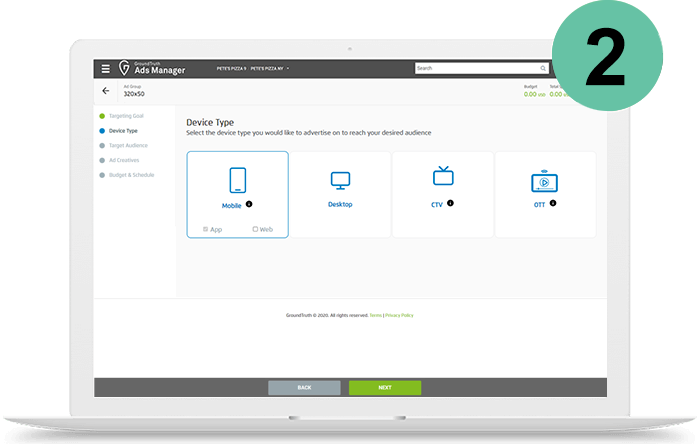Click the Budget 0.00 USD value
The image size is (700, 444).
pyautogui.click(x=534, y=94)
